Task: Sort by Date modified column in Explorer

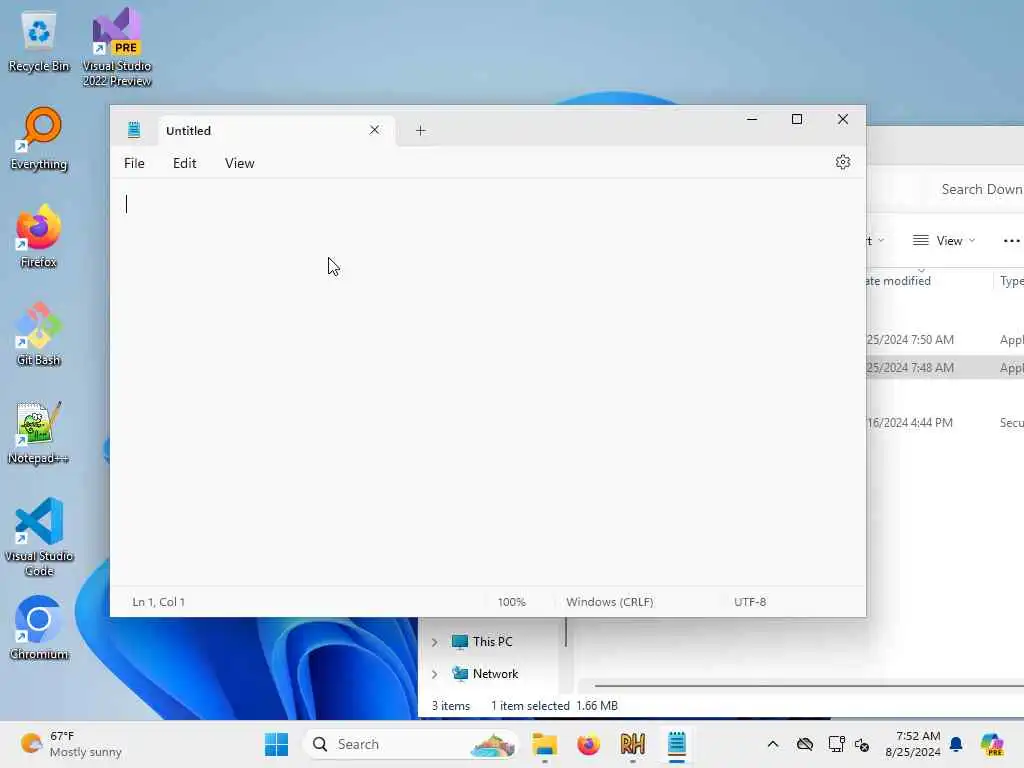Action: click(897, 281)
